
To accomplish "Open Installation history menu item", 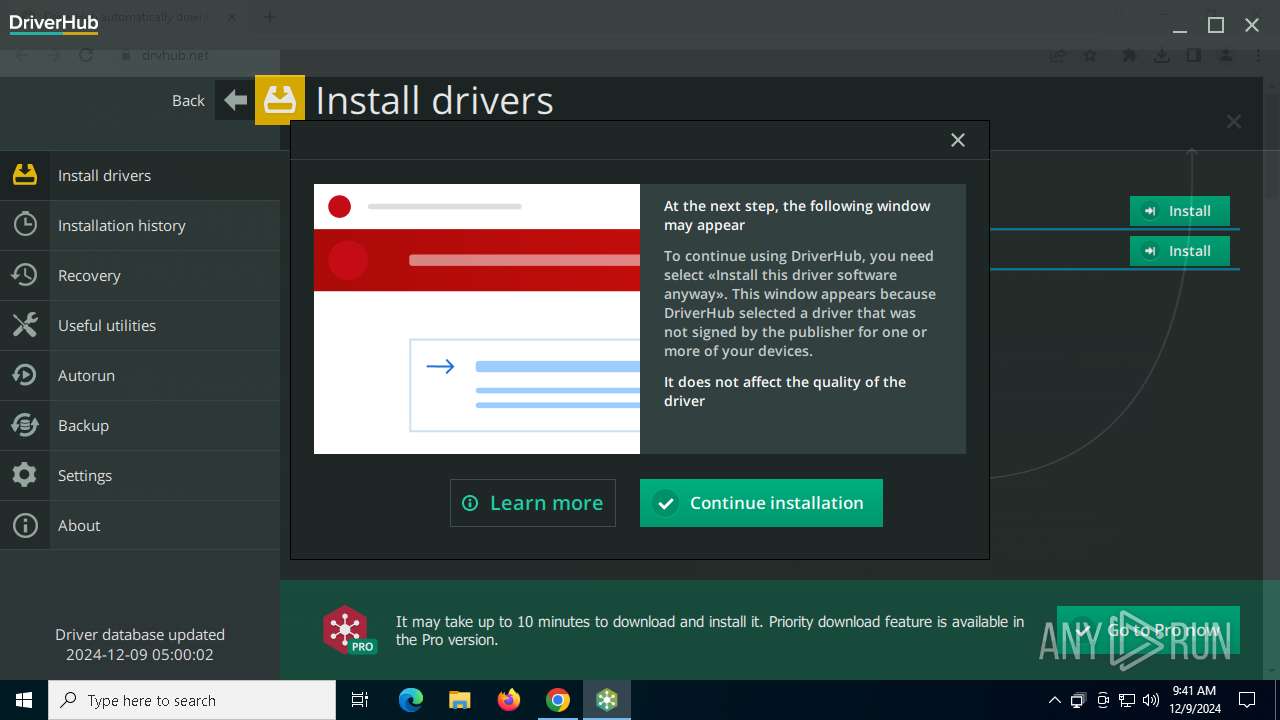I will pyautogui.click(x=140, y=225).
